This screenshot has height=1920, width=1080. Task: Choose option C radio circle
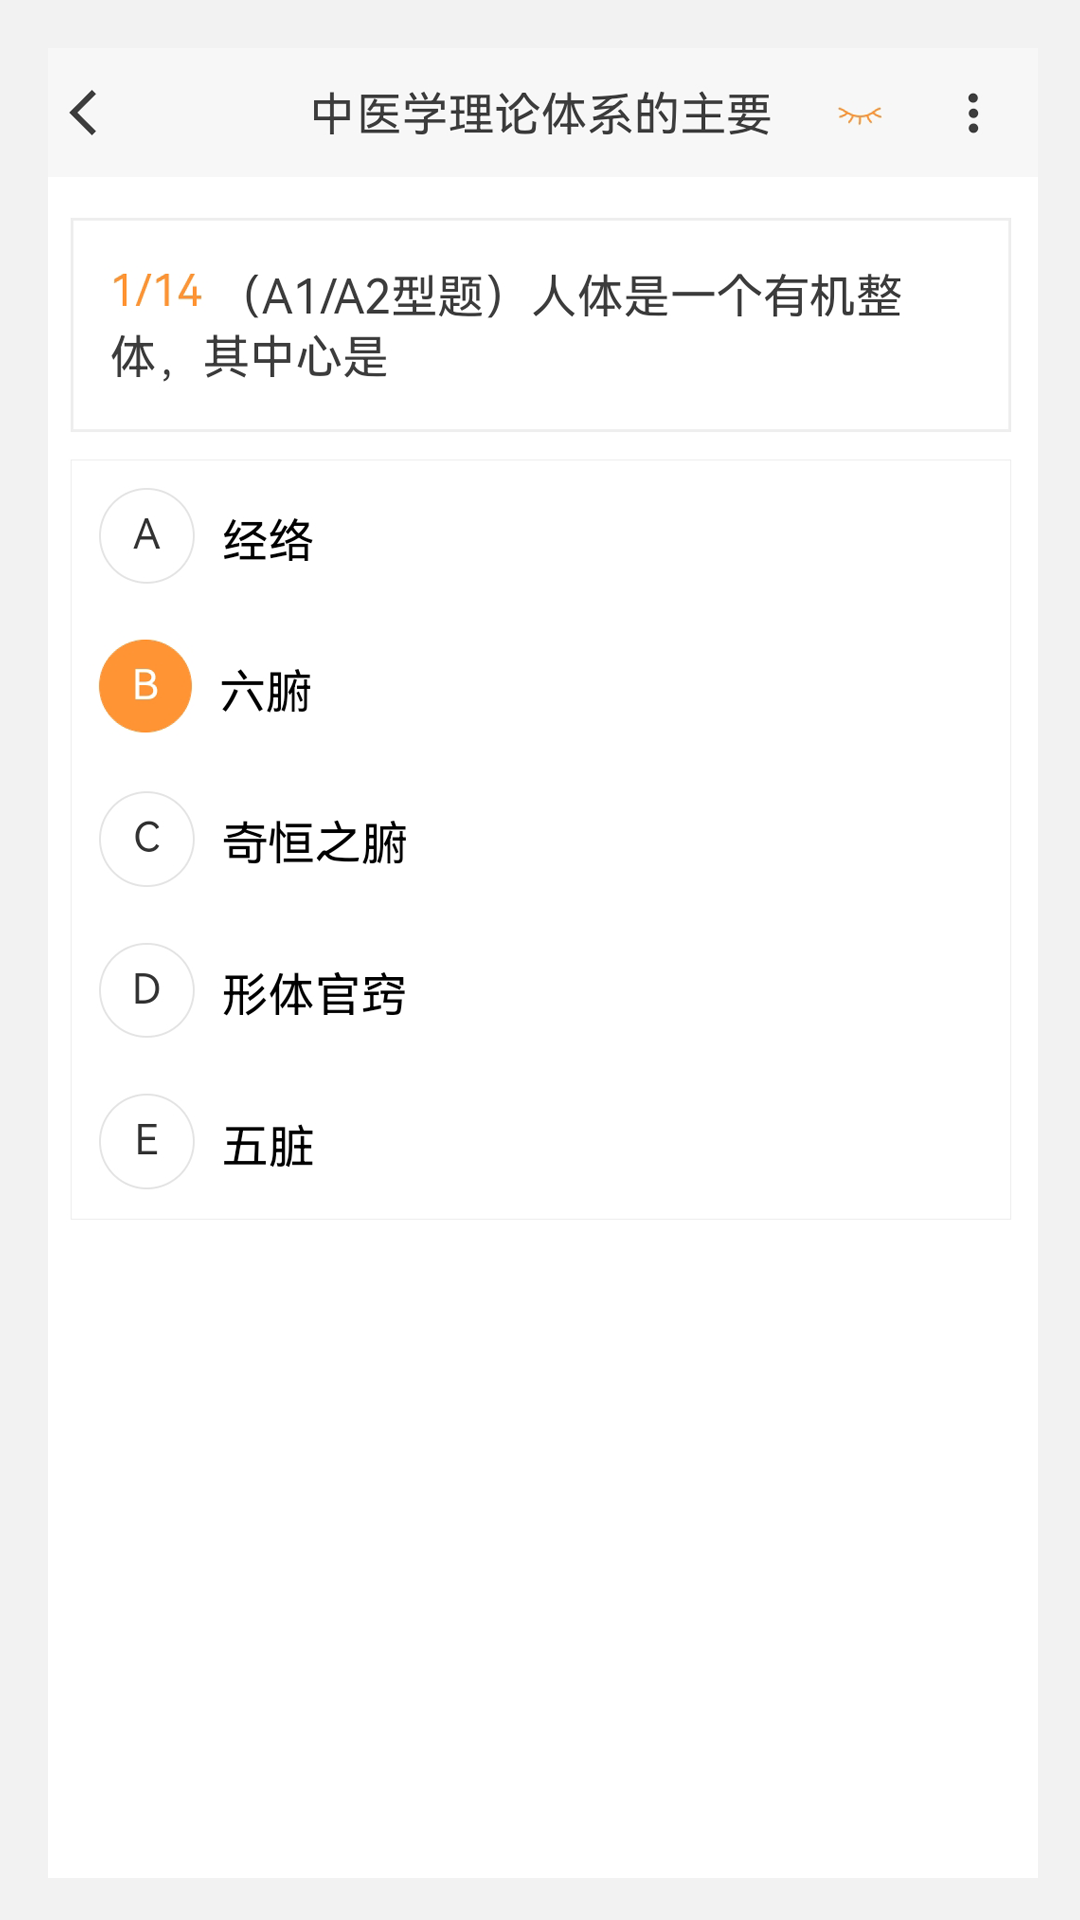point(146,839)
